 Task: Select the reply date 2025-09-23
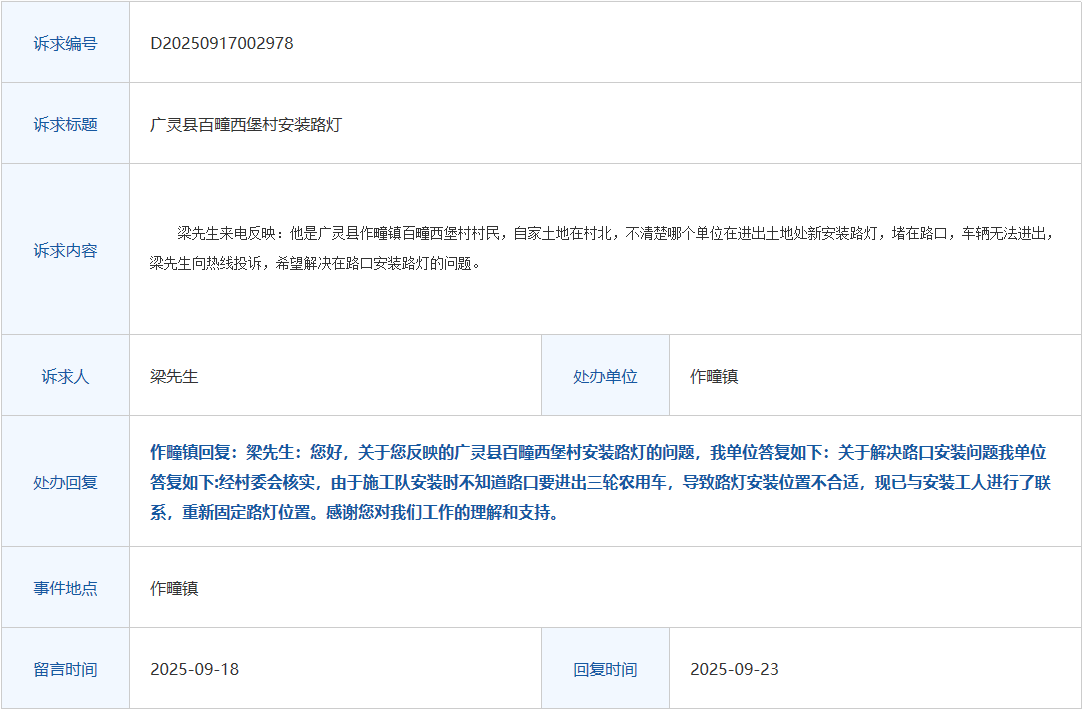point(734,669)
